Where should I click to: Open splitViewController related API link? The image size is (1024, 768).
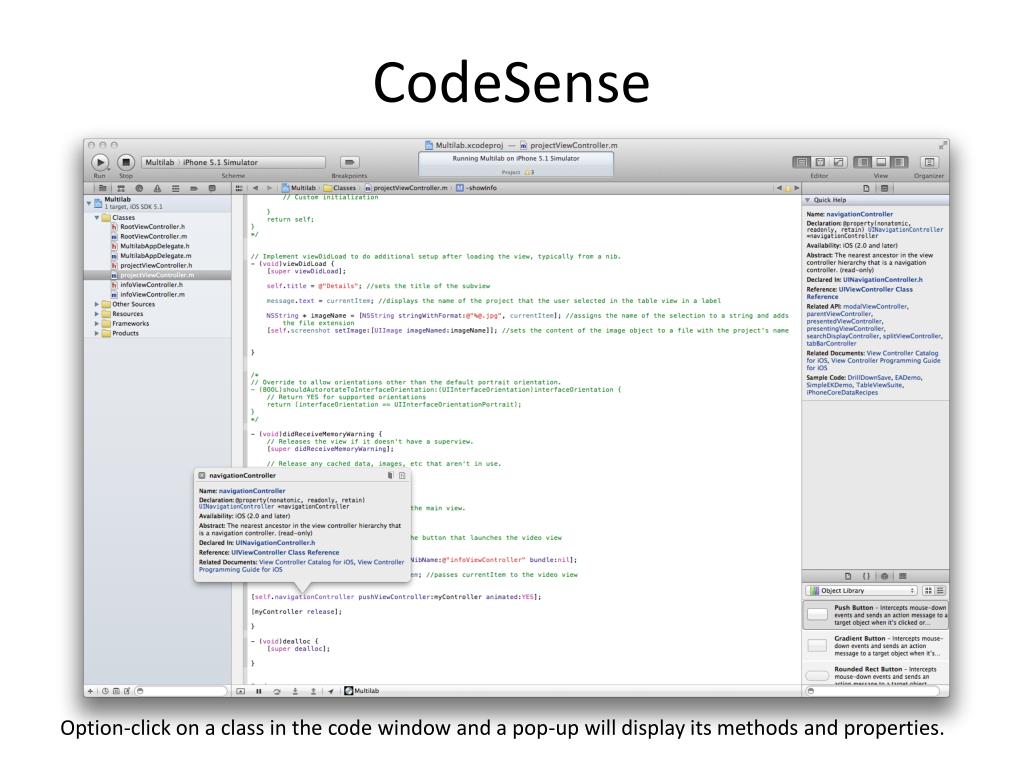click(x=912, y=336)
